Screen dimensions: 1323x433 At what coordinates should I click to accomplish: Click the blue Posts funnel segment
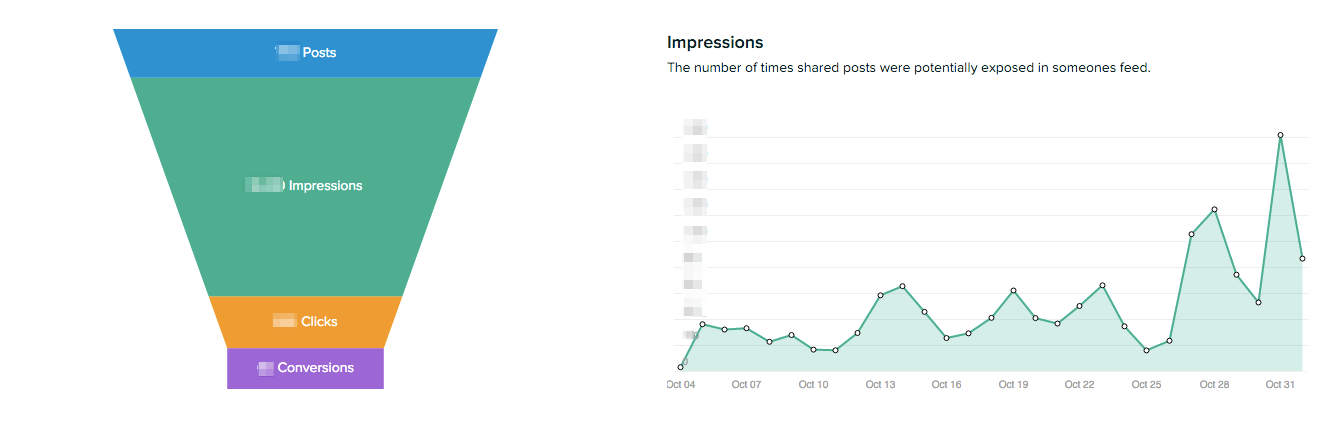point(305,53)
